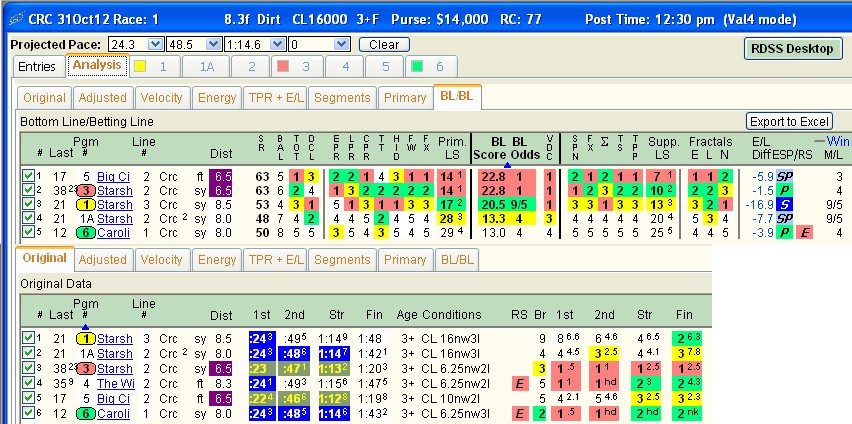852x424 pixels.
Task: Open Big Ci link in Bottom Line table
Action: 114,177
